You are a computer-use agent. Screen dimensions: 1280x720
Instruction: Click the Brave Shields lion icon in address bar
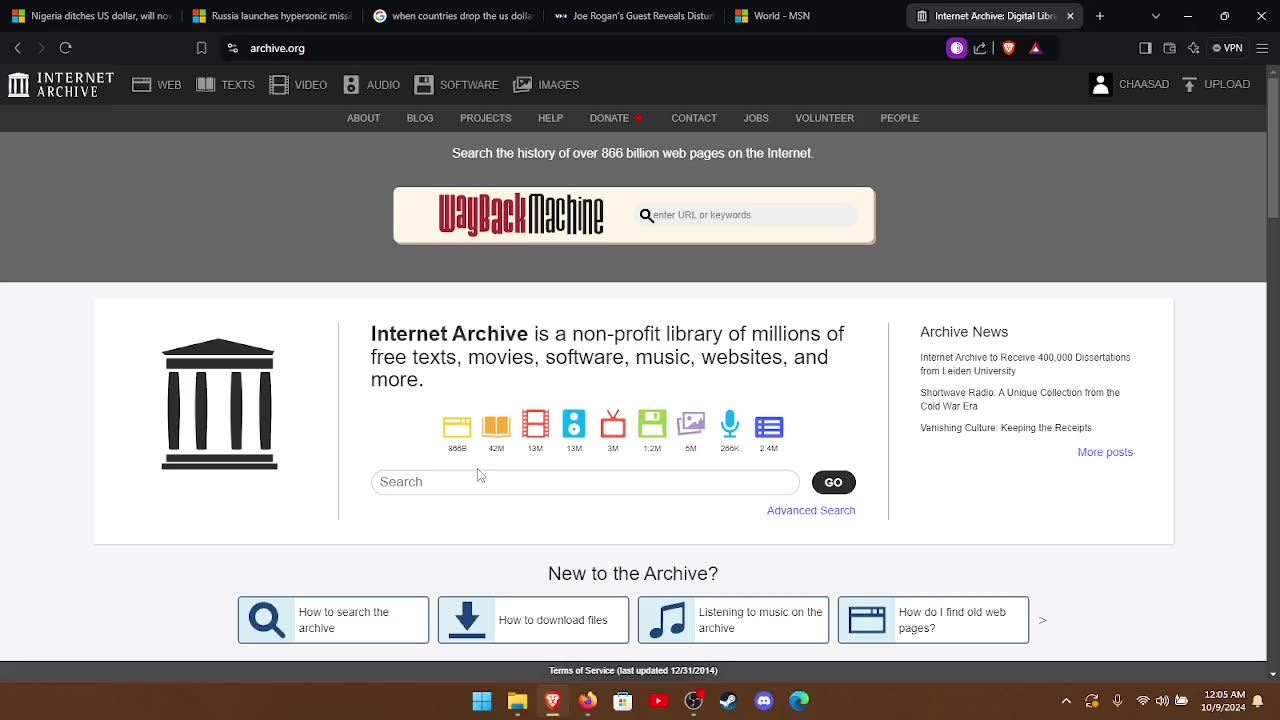(1008, 48)
